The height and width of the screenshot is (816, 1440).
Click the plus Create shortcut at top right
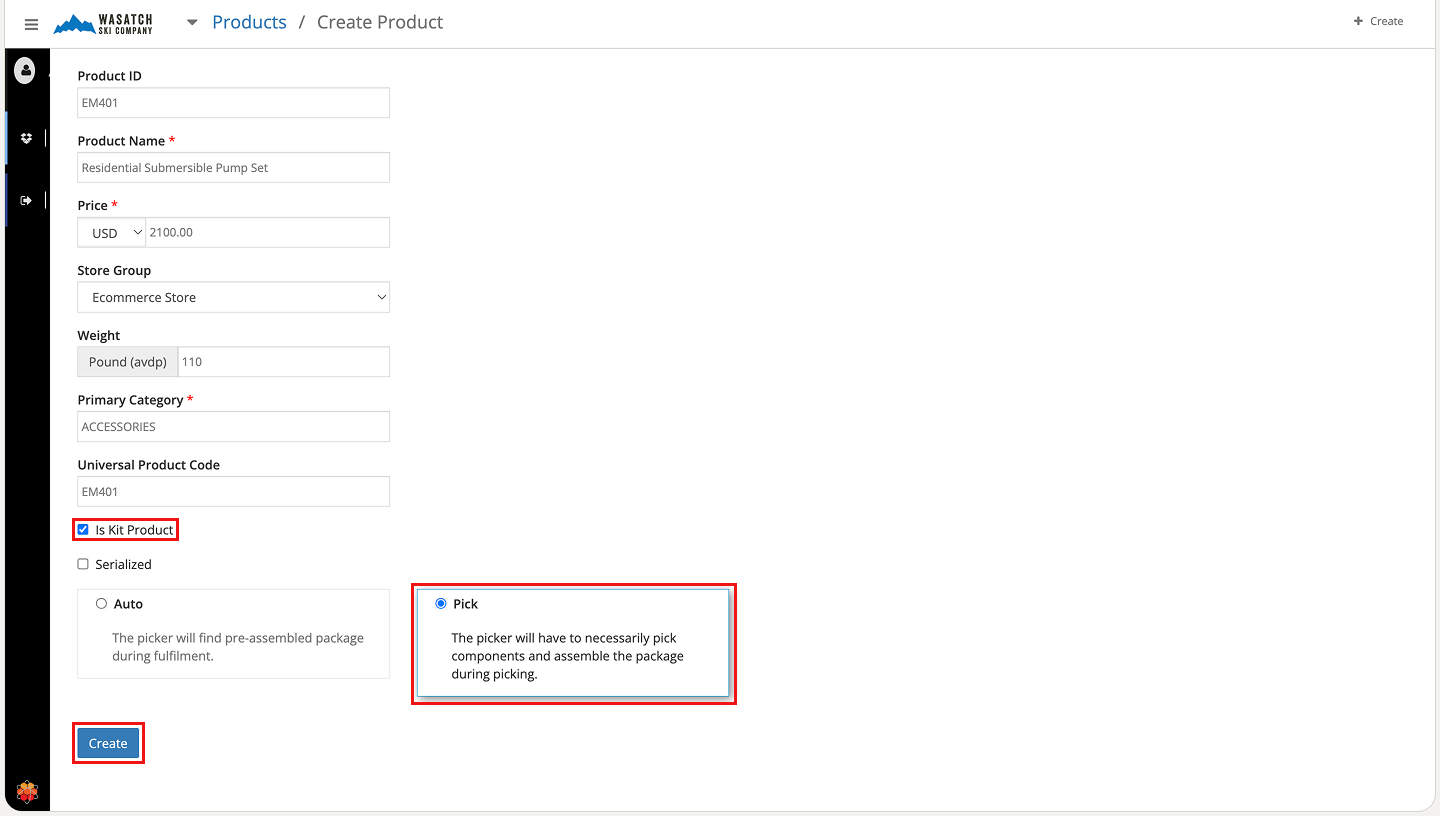click(1378, 21)
